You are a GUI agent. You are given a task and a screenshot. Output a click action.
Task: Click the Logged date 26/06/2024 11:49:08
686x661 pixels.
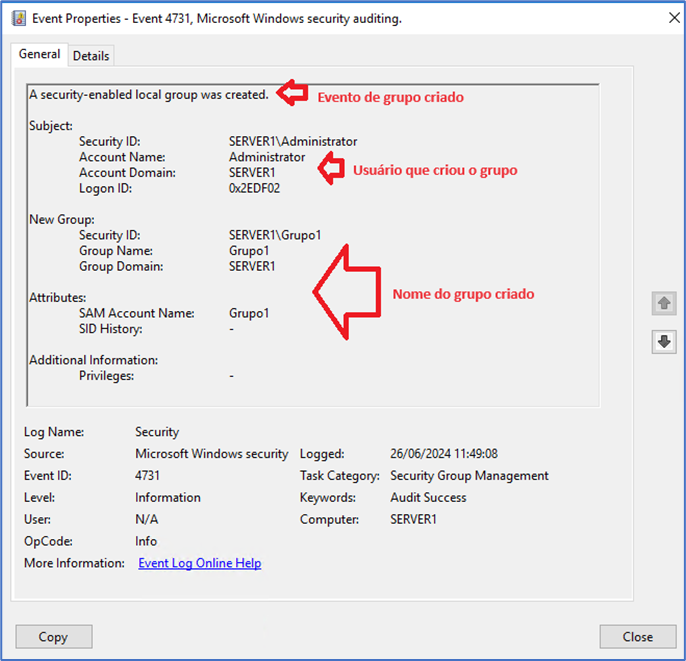(x=443, y=454)
